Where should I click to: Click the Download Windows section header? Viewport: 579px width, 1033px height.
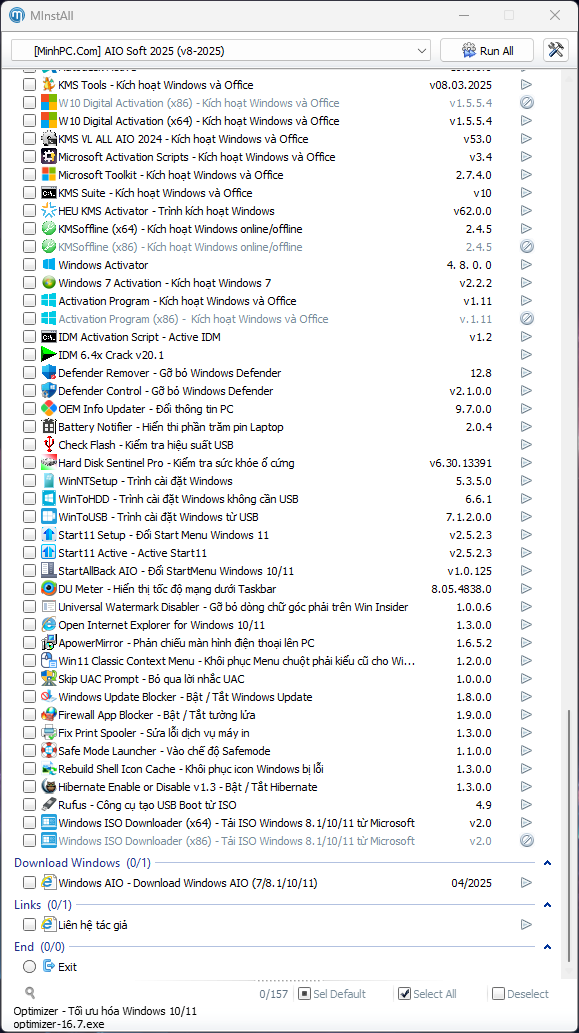click(x=82, y=863)
